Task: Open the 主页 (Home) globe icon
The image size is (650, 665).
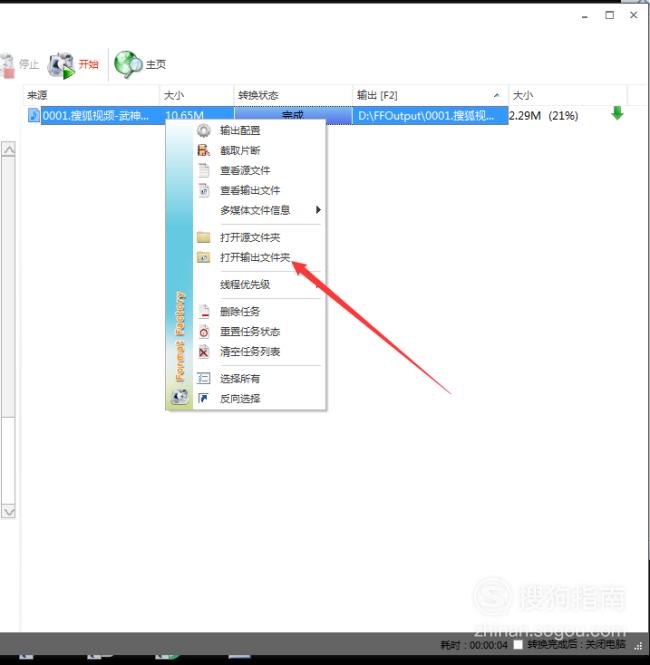Action: pyautogui.click(x=128, y=64)
